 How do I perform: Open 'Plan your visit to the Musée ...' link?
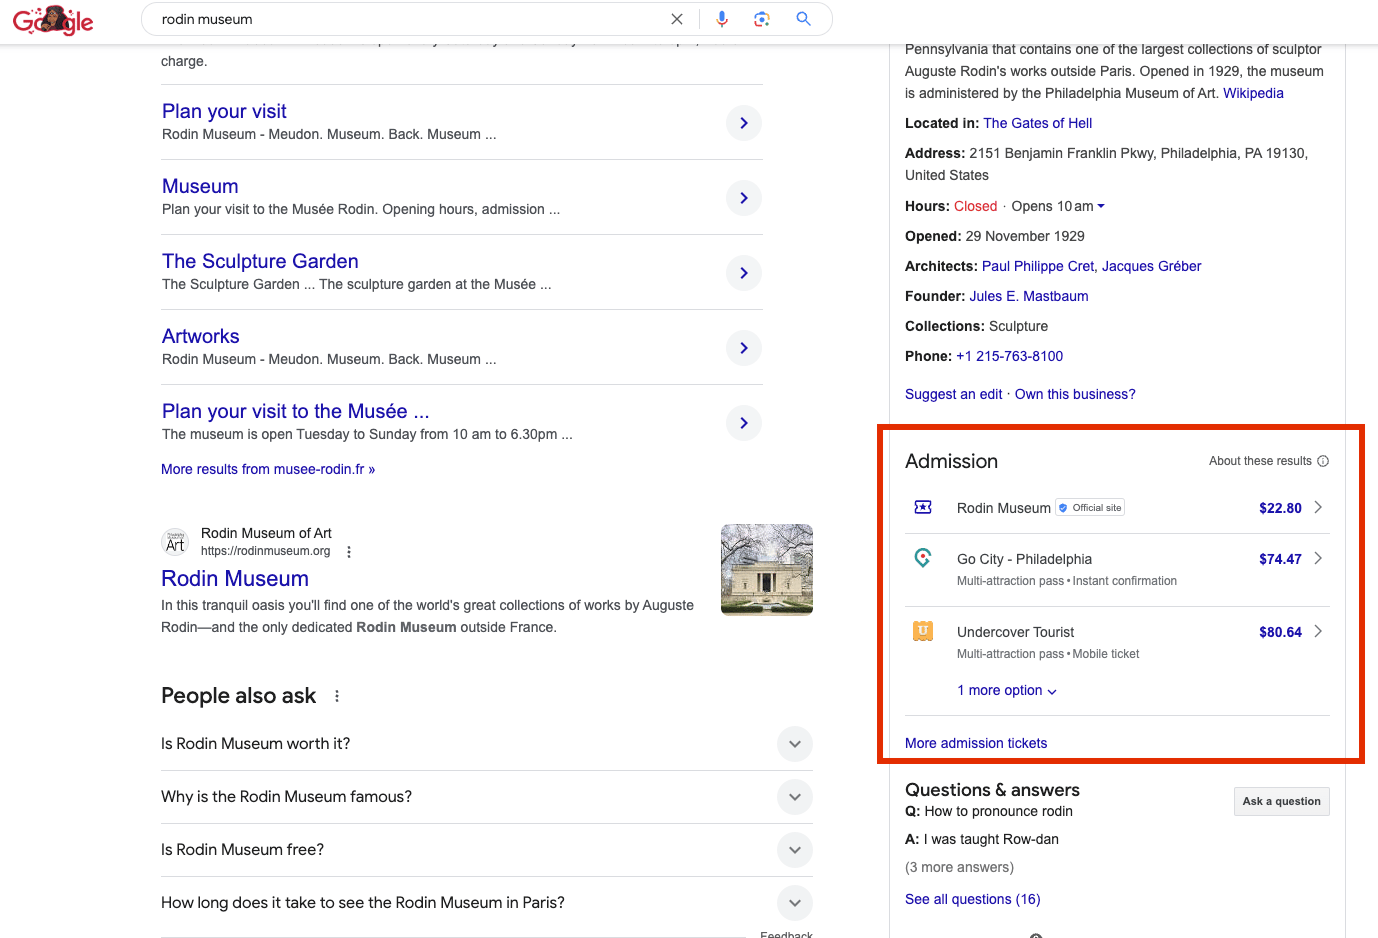(x=295, y=411)
